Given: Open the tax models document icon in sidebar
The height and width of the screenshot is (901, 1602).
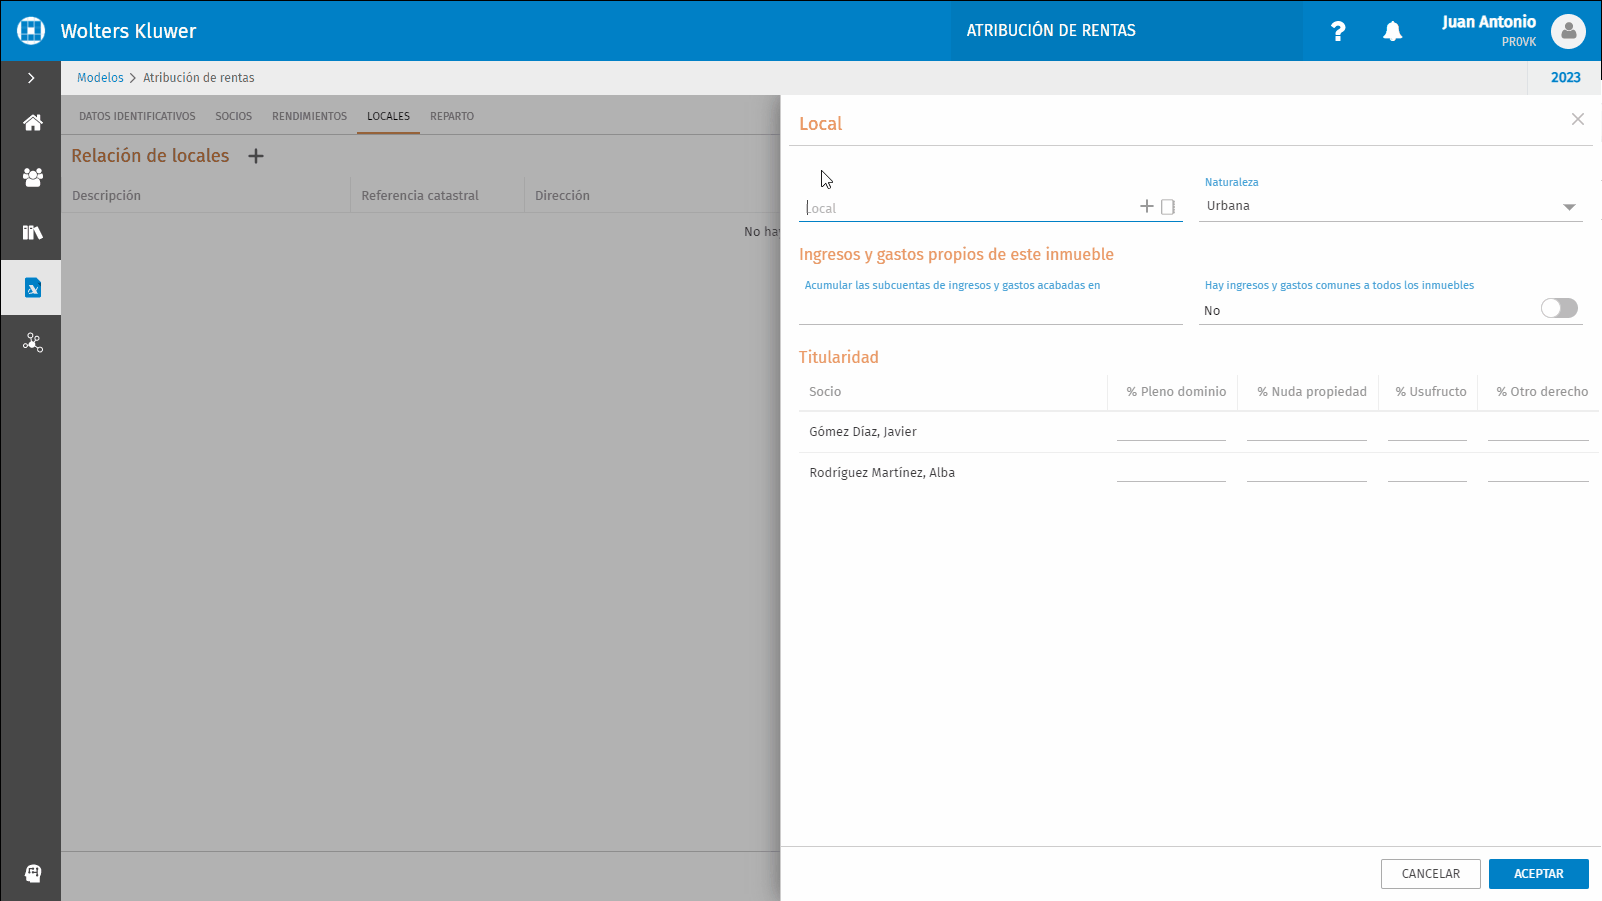Looking at the screenshot, I should point(32,288).
